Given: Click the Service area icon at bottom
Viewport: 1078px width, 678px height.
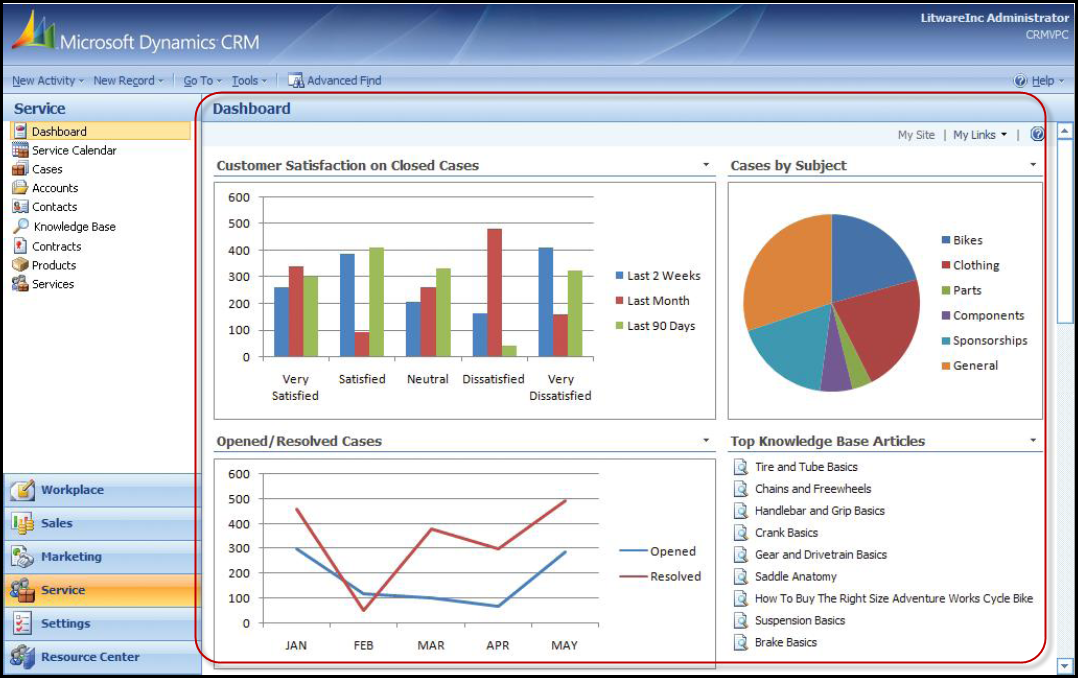Looking at the screenshot, I should [x=22, y=590].
